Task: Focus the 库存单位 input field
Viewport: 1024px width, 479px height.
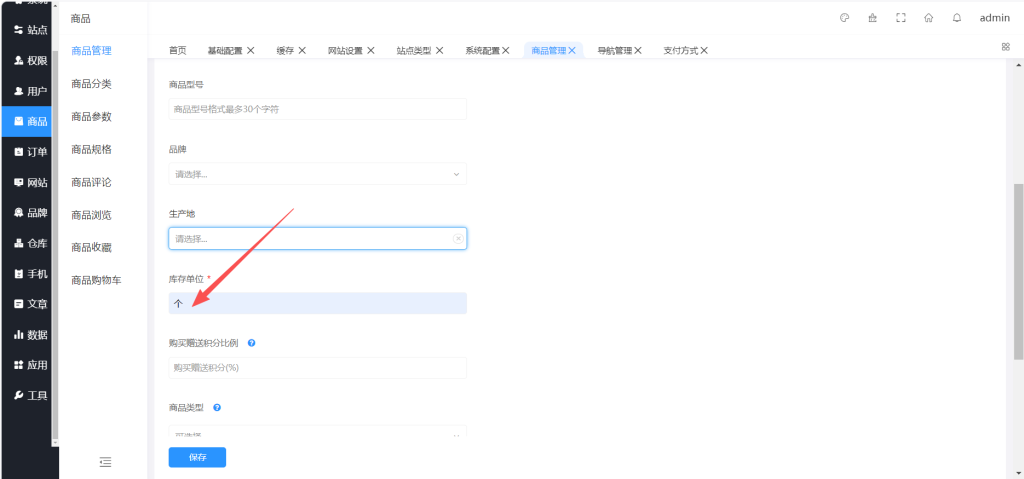Action: [317, 303]
